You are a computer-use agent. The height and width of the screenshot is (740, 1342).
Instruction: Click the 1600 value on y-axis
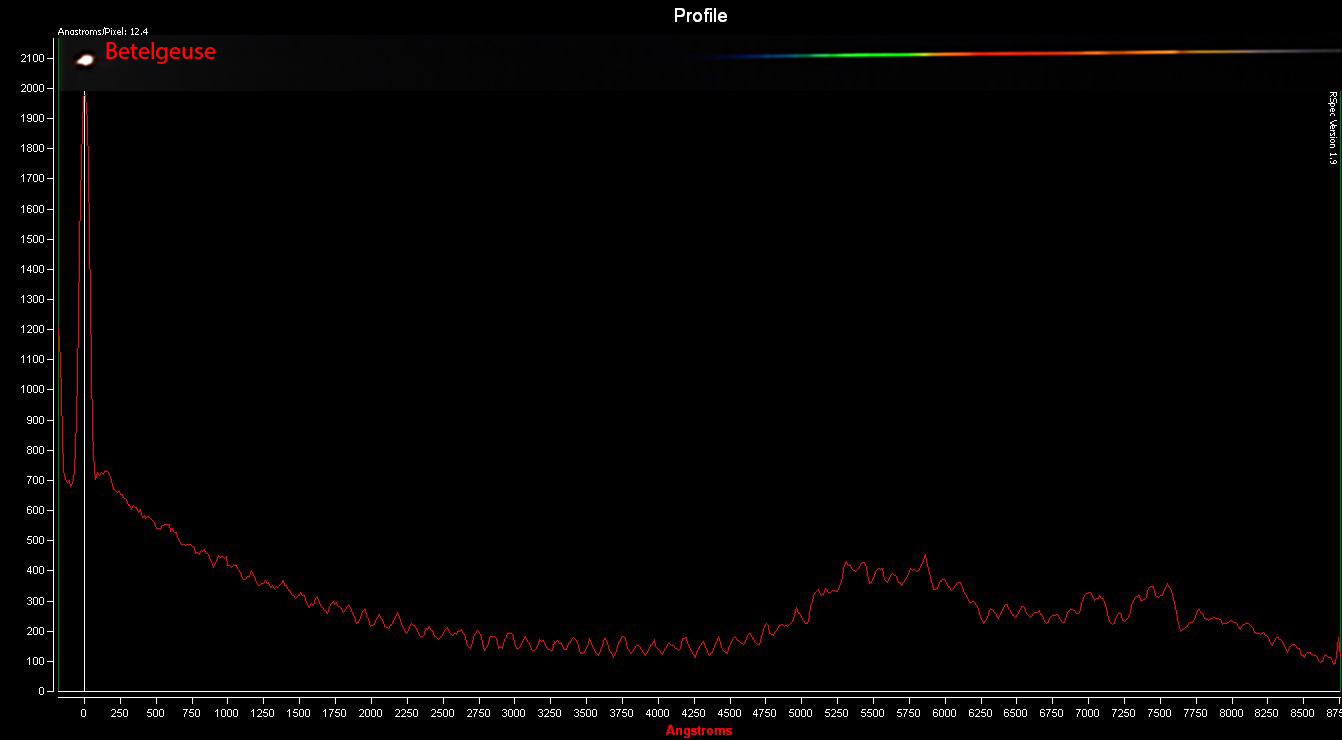click(33, 209)
